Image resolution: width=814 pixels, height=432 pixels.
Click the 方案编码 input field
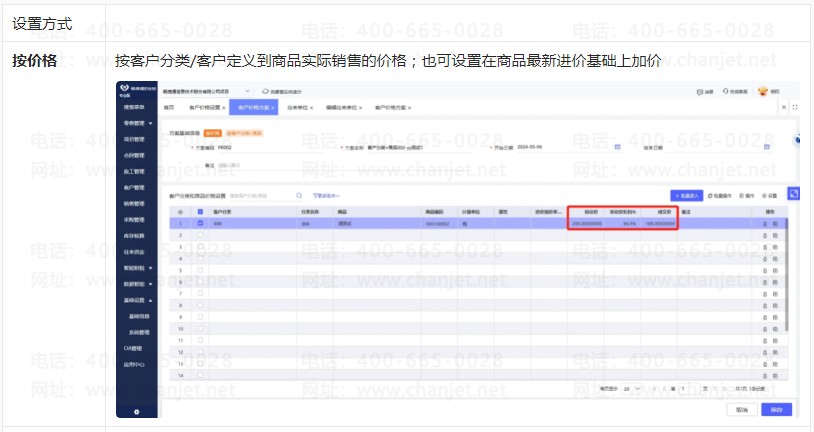[x=269, y=147]
